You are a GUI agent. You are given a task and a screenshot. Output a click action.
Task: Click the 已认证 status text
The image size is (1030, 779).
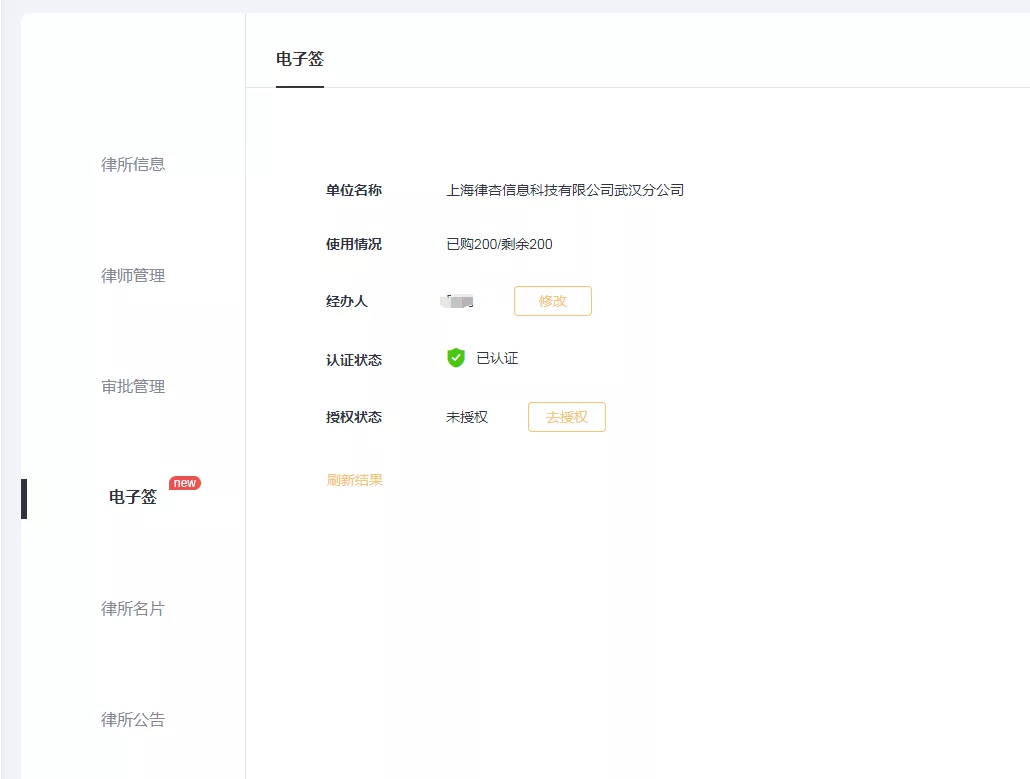[497, 358]
